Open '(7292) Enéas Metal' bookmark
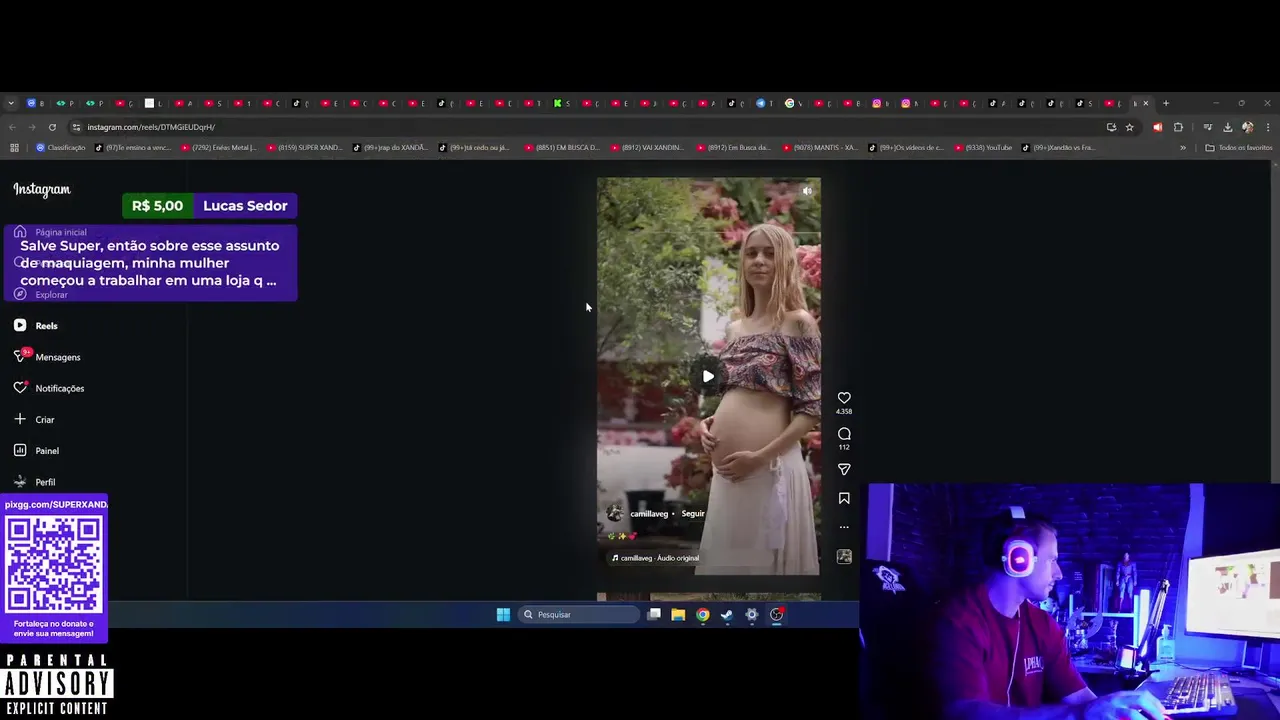 pos(219,148)
